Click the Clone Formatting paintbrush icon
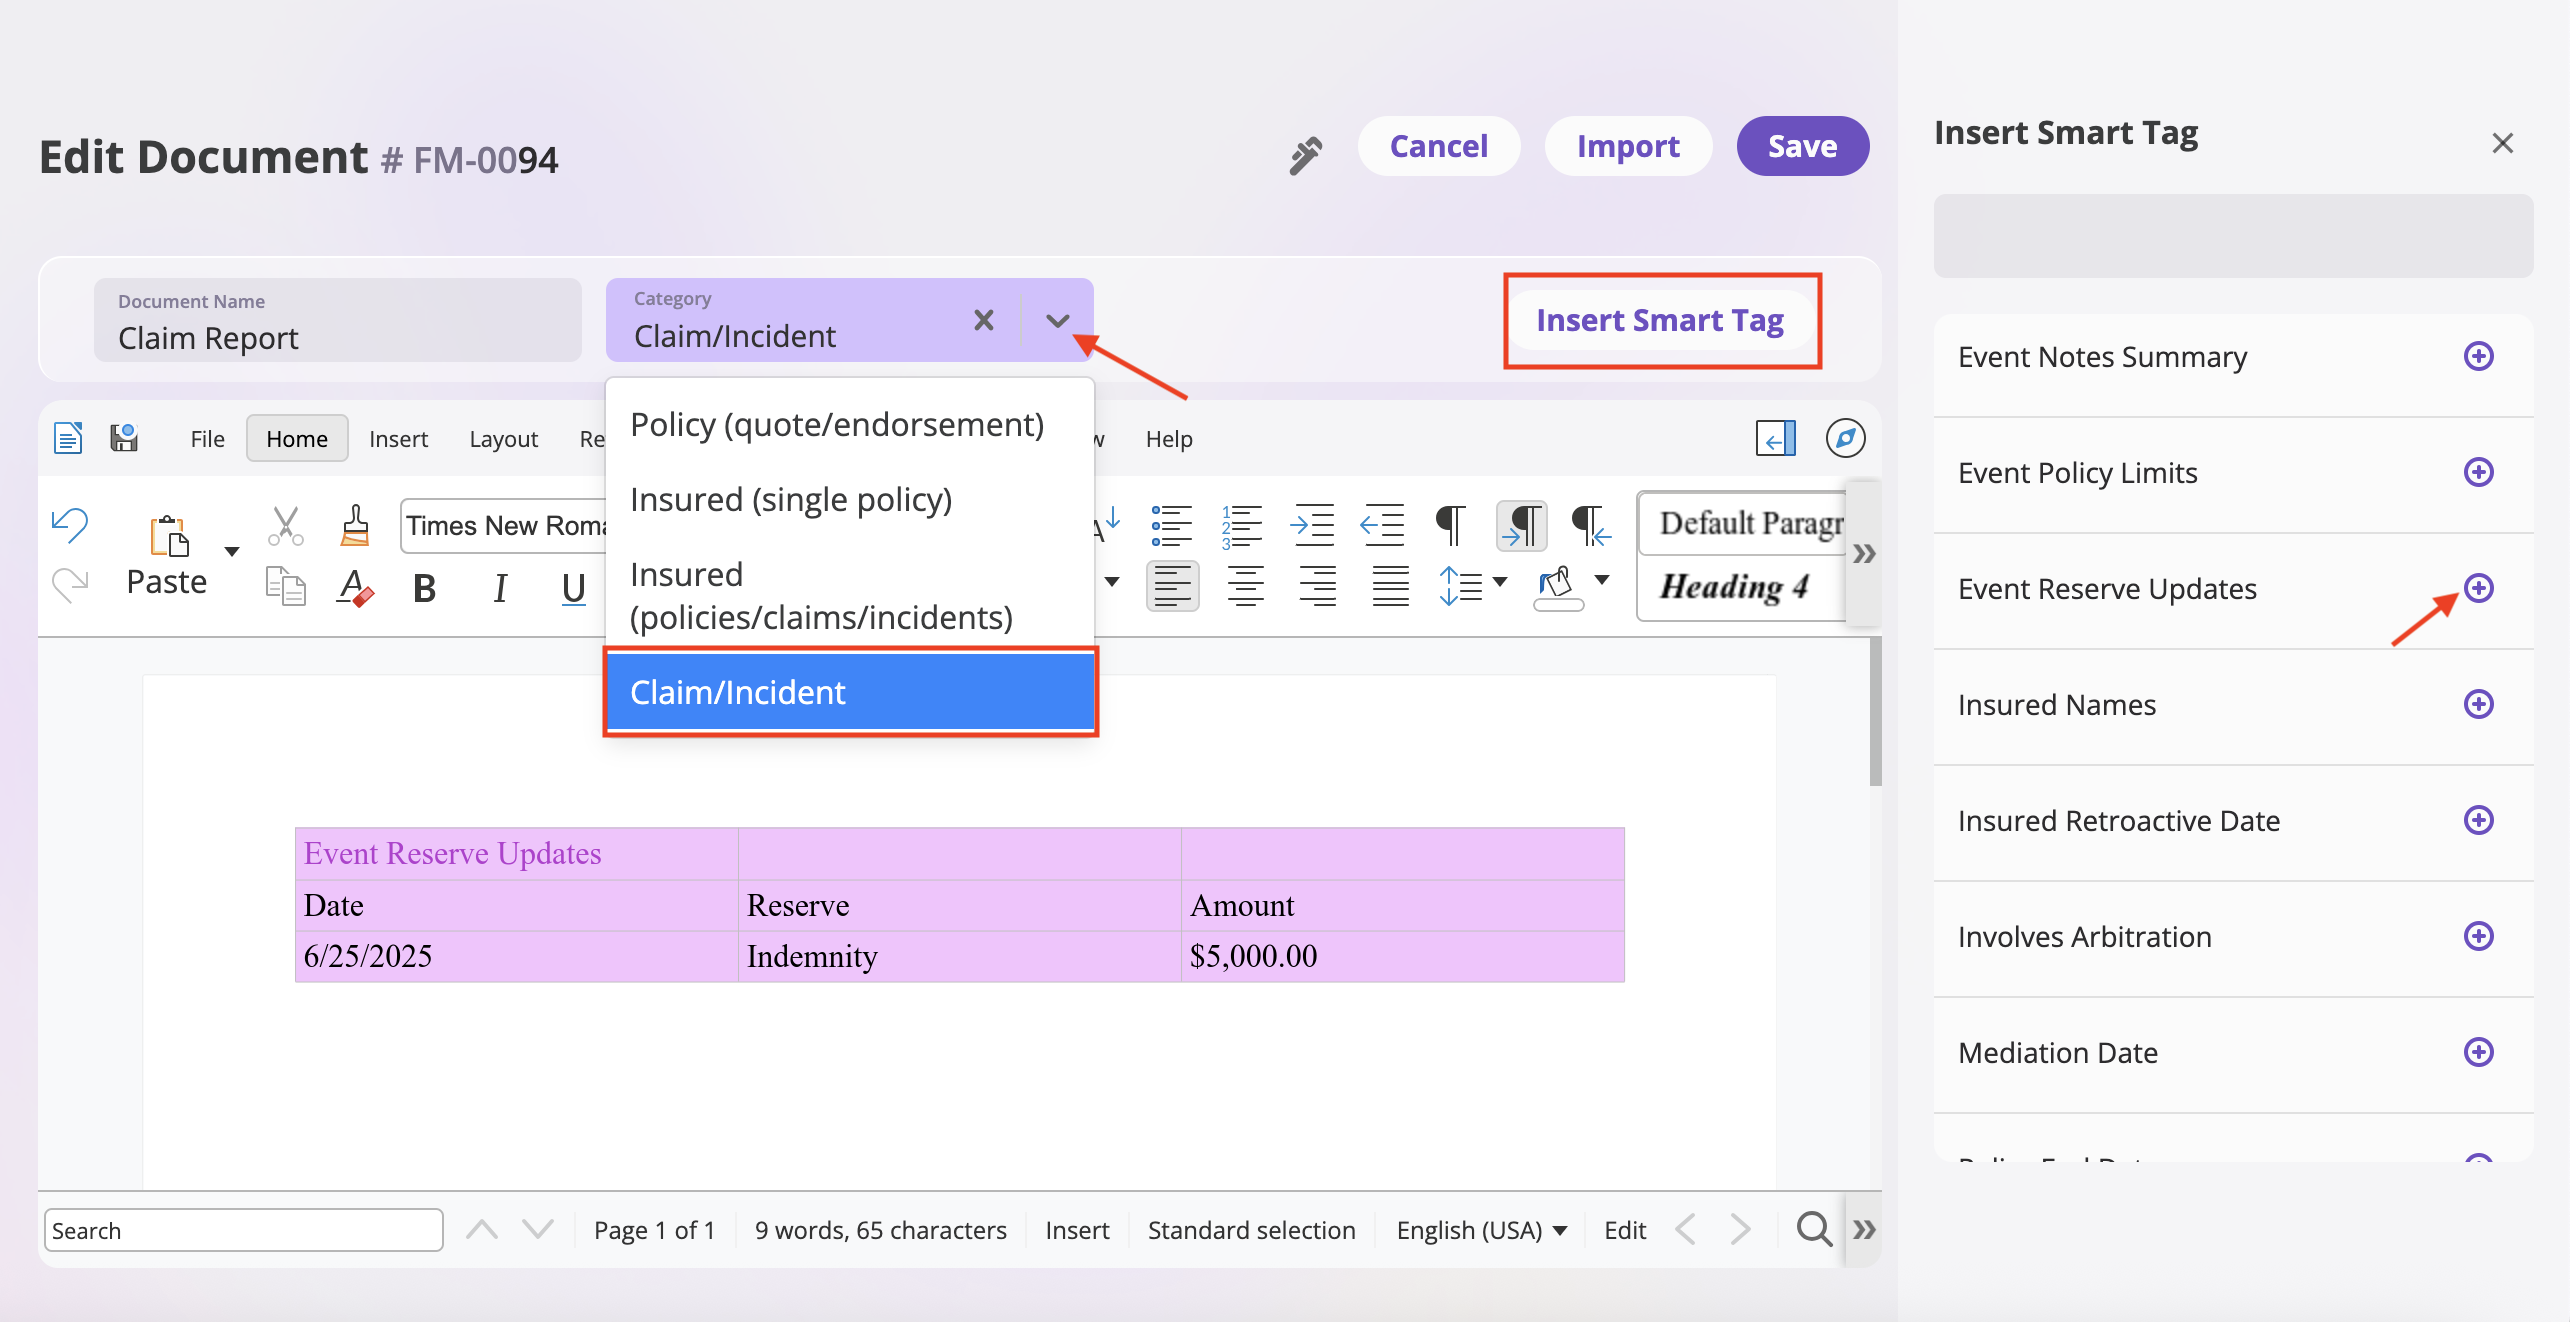 tap(355, 525)
